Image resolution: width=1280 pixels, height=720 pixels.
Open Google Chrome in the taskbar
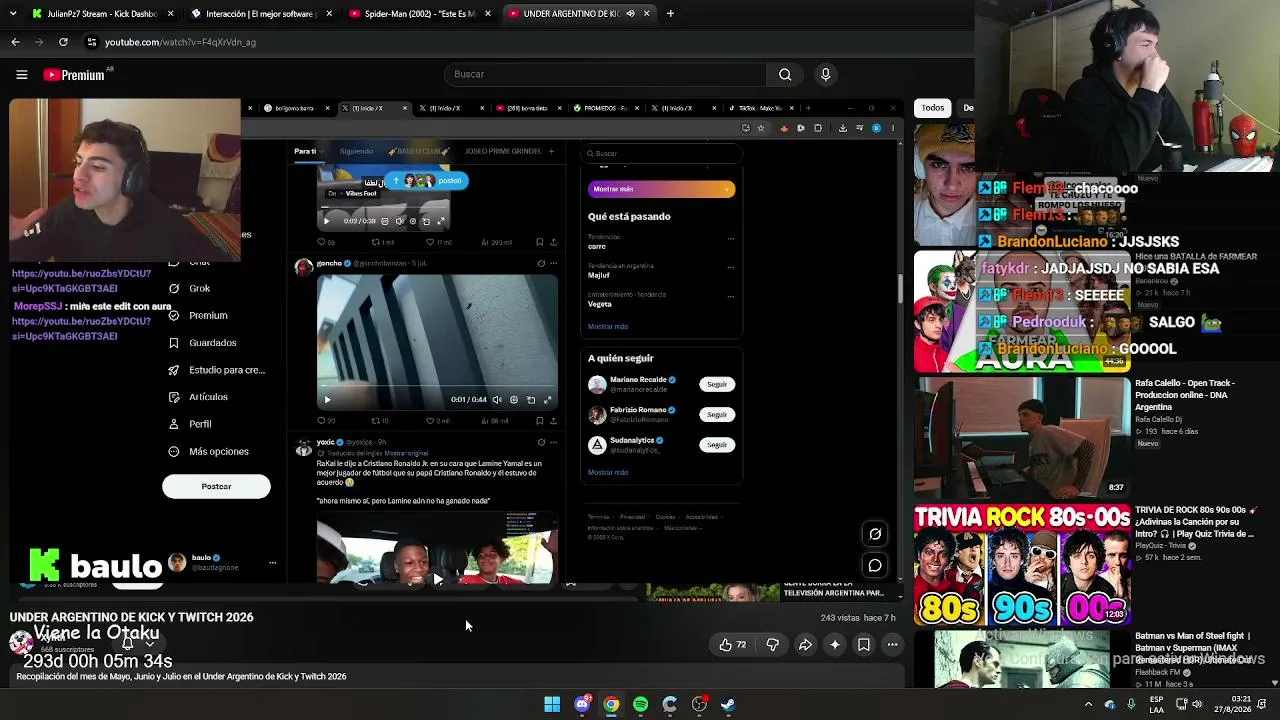(x=611, y=704)
